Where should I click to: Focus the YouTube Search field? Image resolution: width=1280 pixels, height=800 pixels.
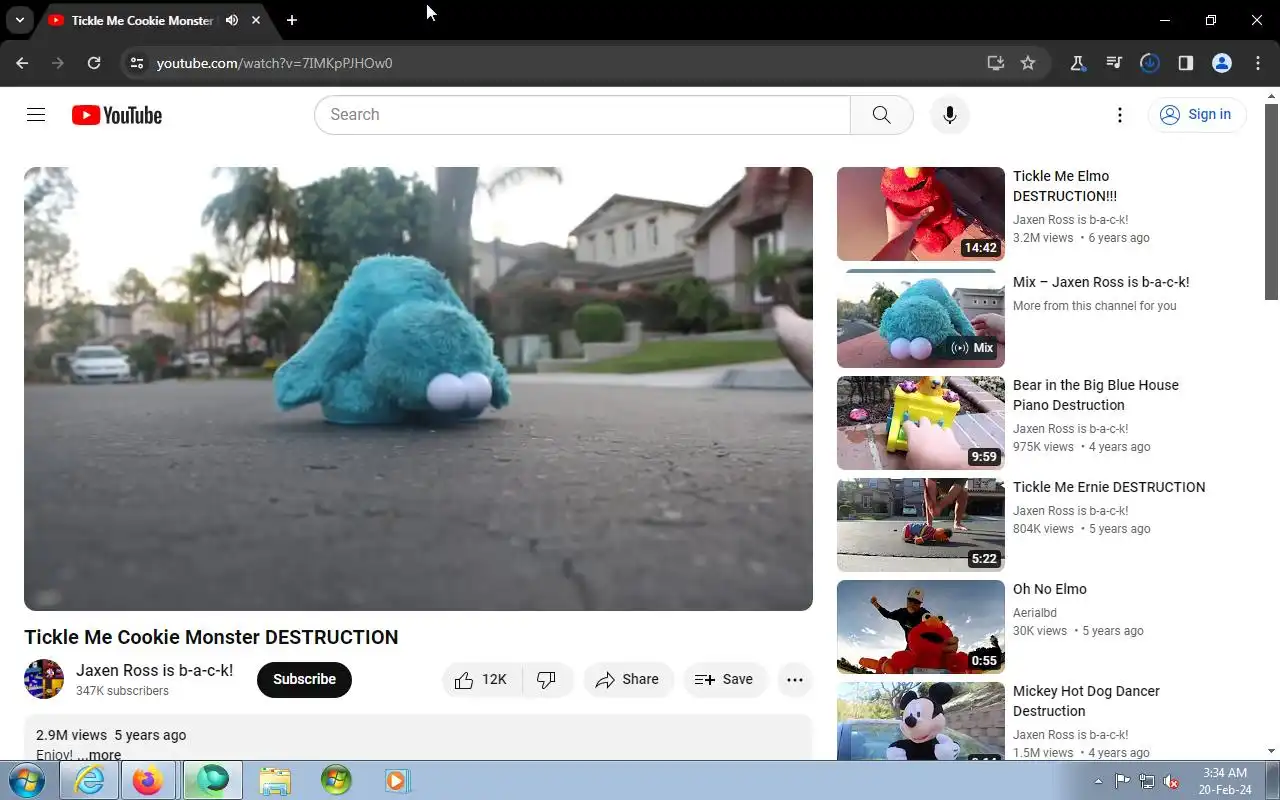tap(582, 115)
